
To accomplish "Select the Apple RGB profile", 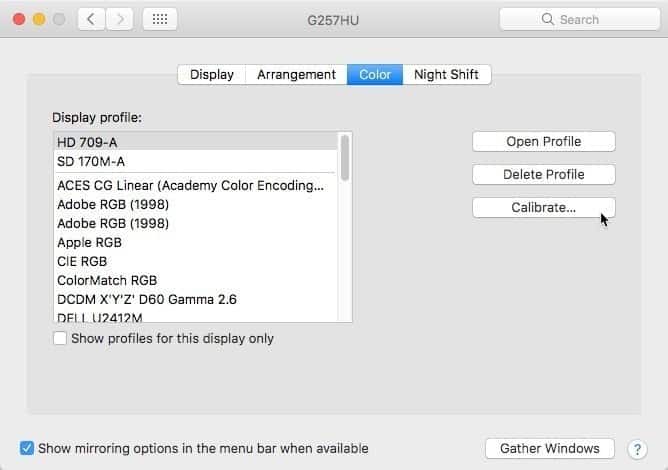I will coord(196,242).
